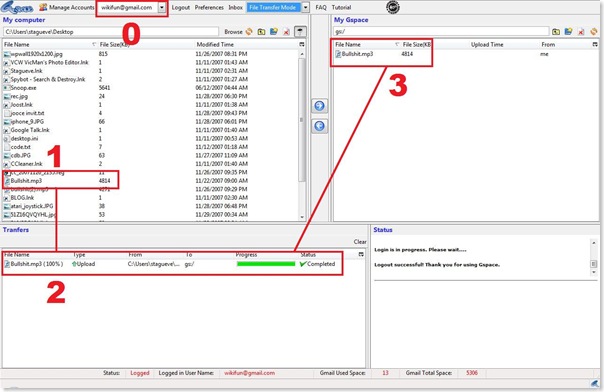Click the green upload progress bar
604x392 pixels.
coord(266,264)
